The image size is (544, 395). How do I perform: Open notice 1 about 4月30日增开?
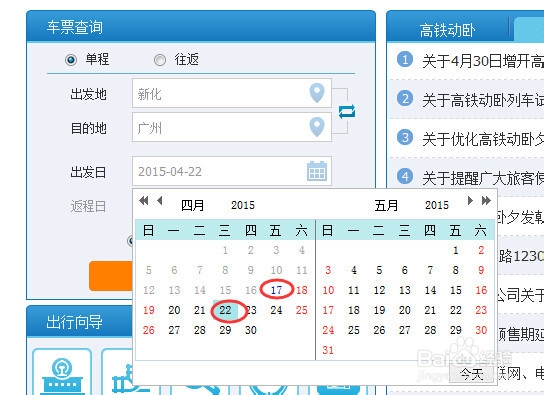coord(483,61)
